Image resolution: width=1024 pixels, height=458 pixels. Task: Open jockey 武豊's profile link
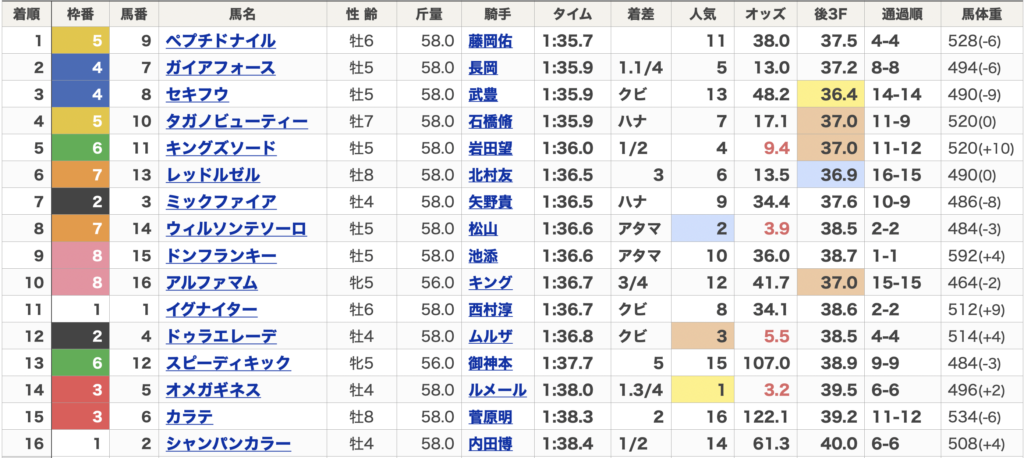483,95
